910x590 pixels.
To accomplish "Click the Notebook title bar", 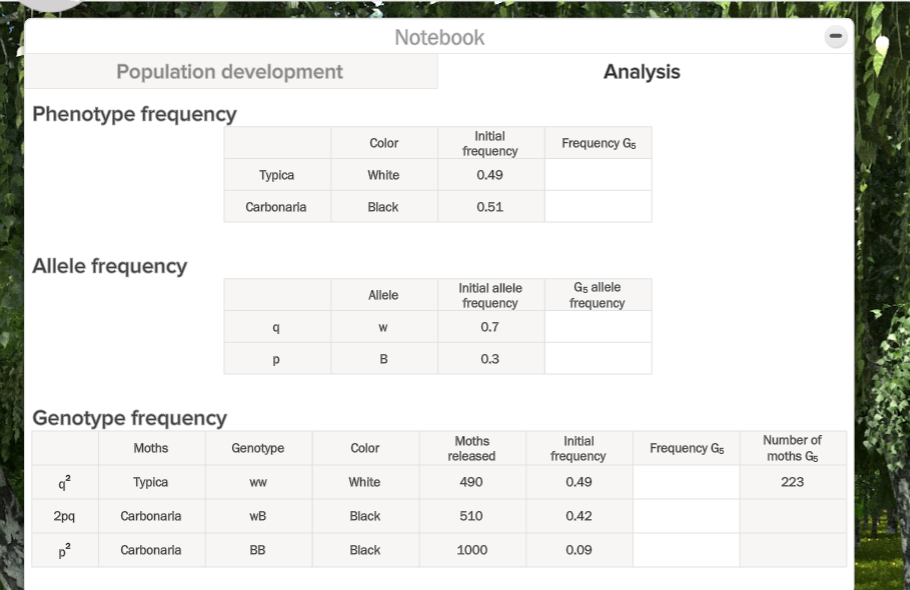I will pos(440,37).
